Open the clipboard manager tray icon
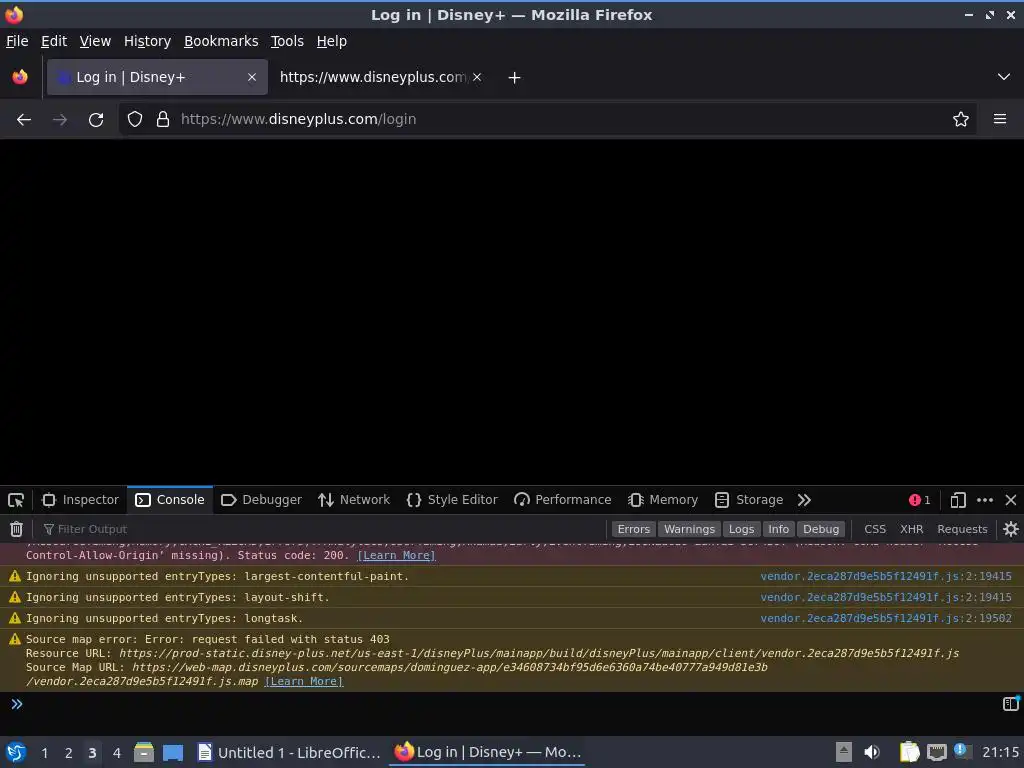This screenshot has height=768, width=1024. click(x=909, y=752)
